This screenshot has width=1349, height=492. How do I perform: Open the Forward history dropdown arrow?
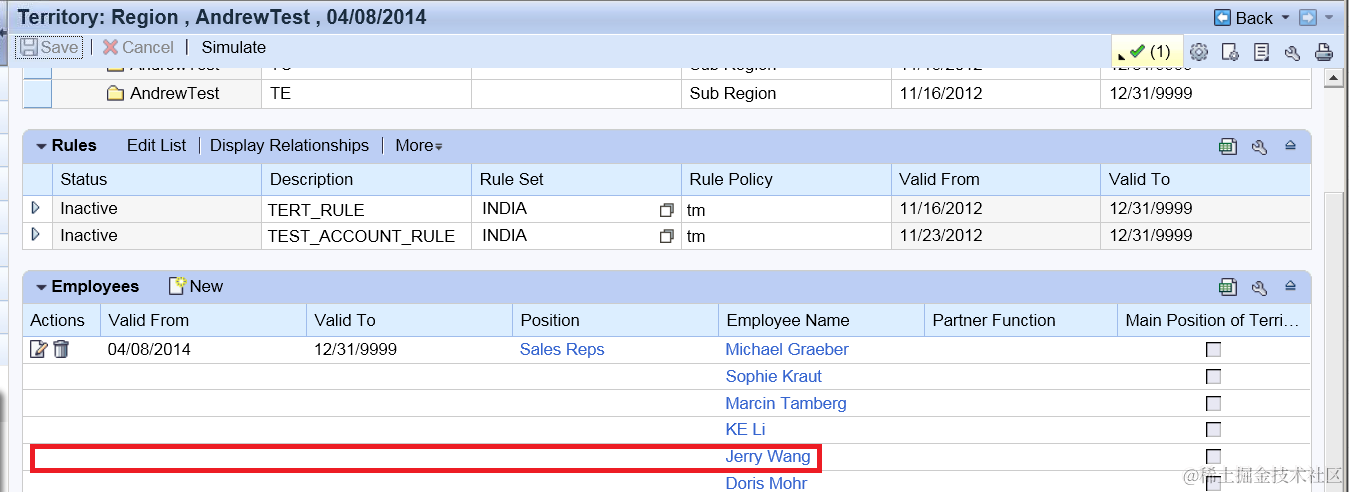click(1329, 18)
